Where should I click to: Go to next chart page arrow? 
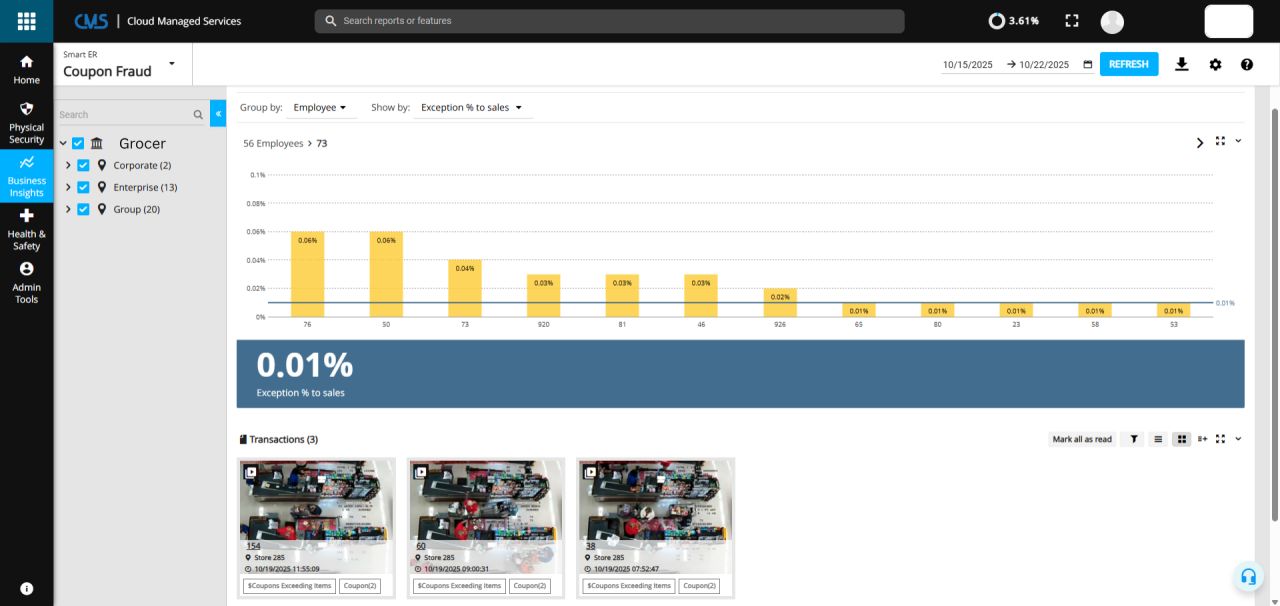pyautogui.click(x=1200, y=143)
